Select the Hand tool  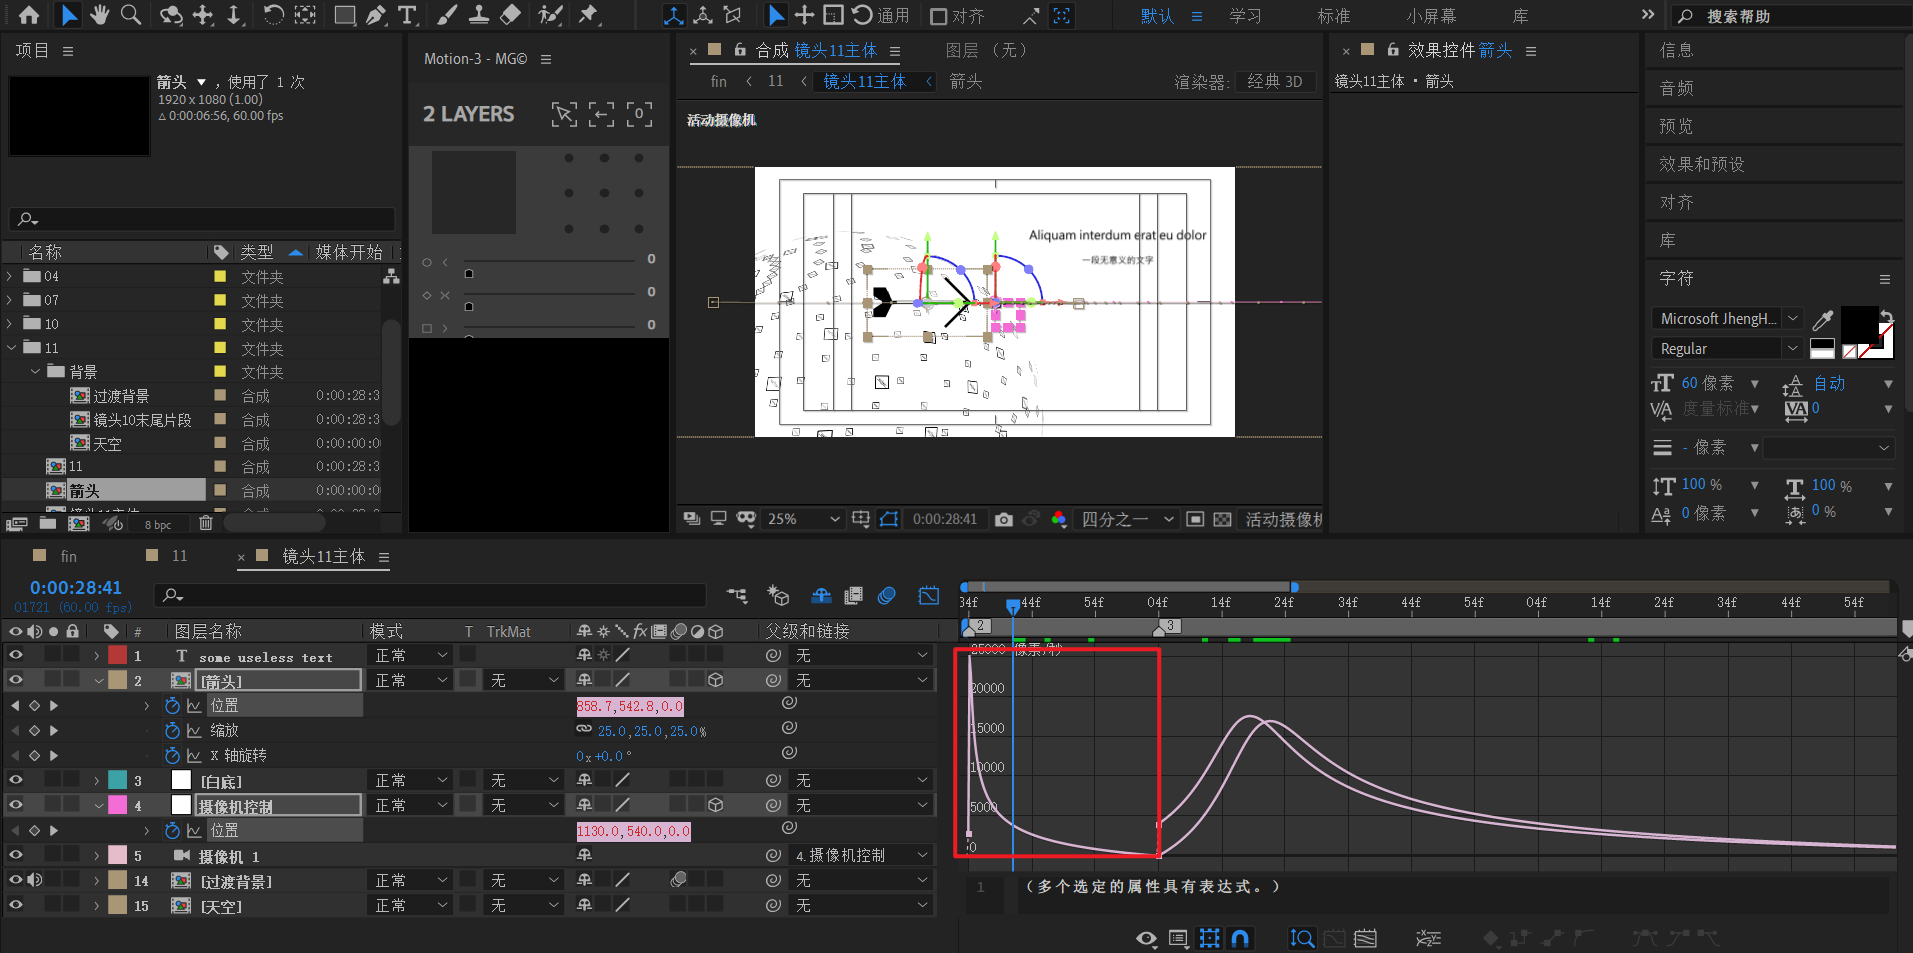click(100, 15)
